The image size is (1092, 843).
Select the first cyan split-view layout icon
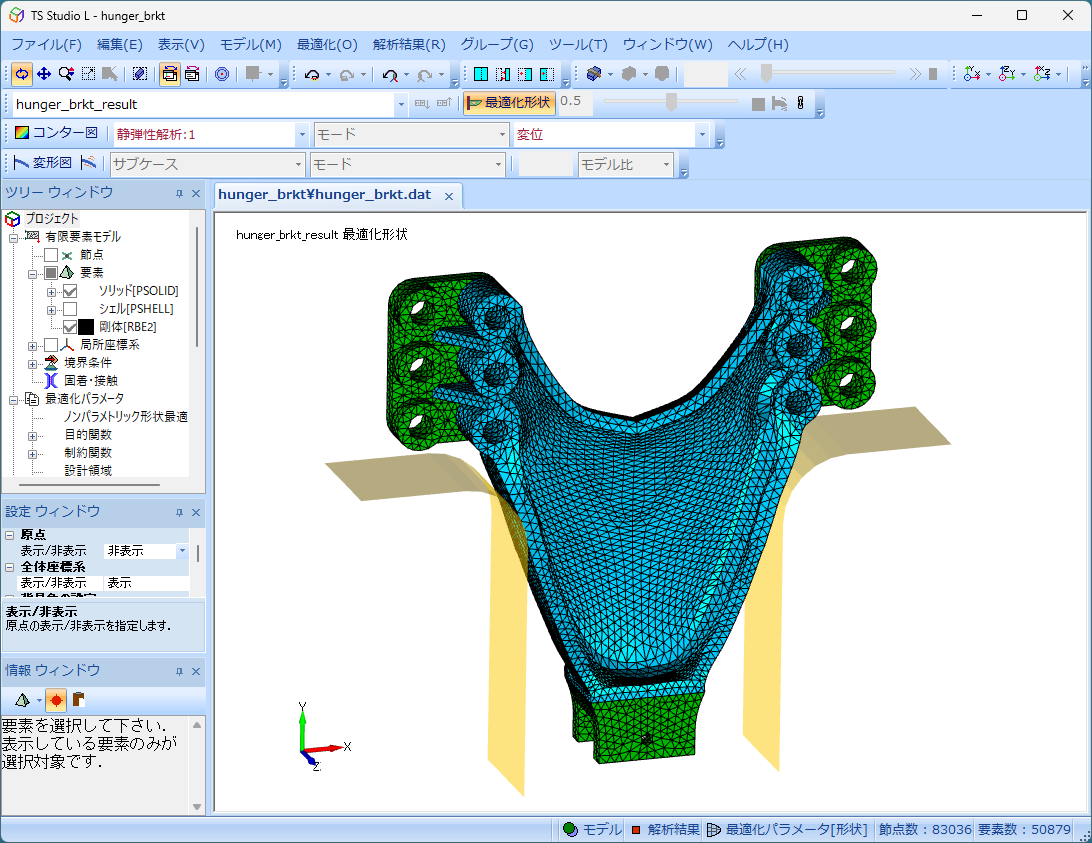click(481, 74)
